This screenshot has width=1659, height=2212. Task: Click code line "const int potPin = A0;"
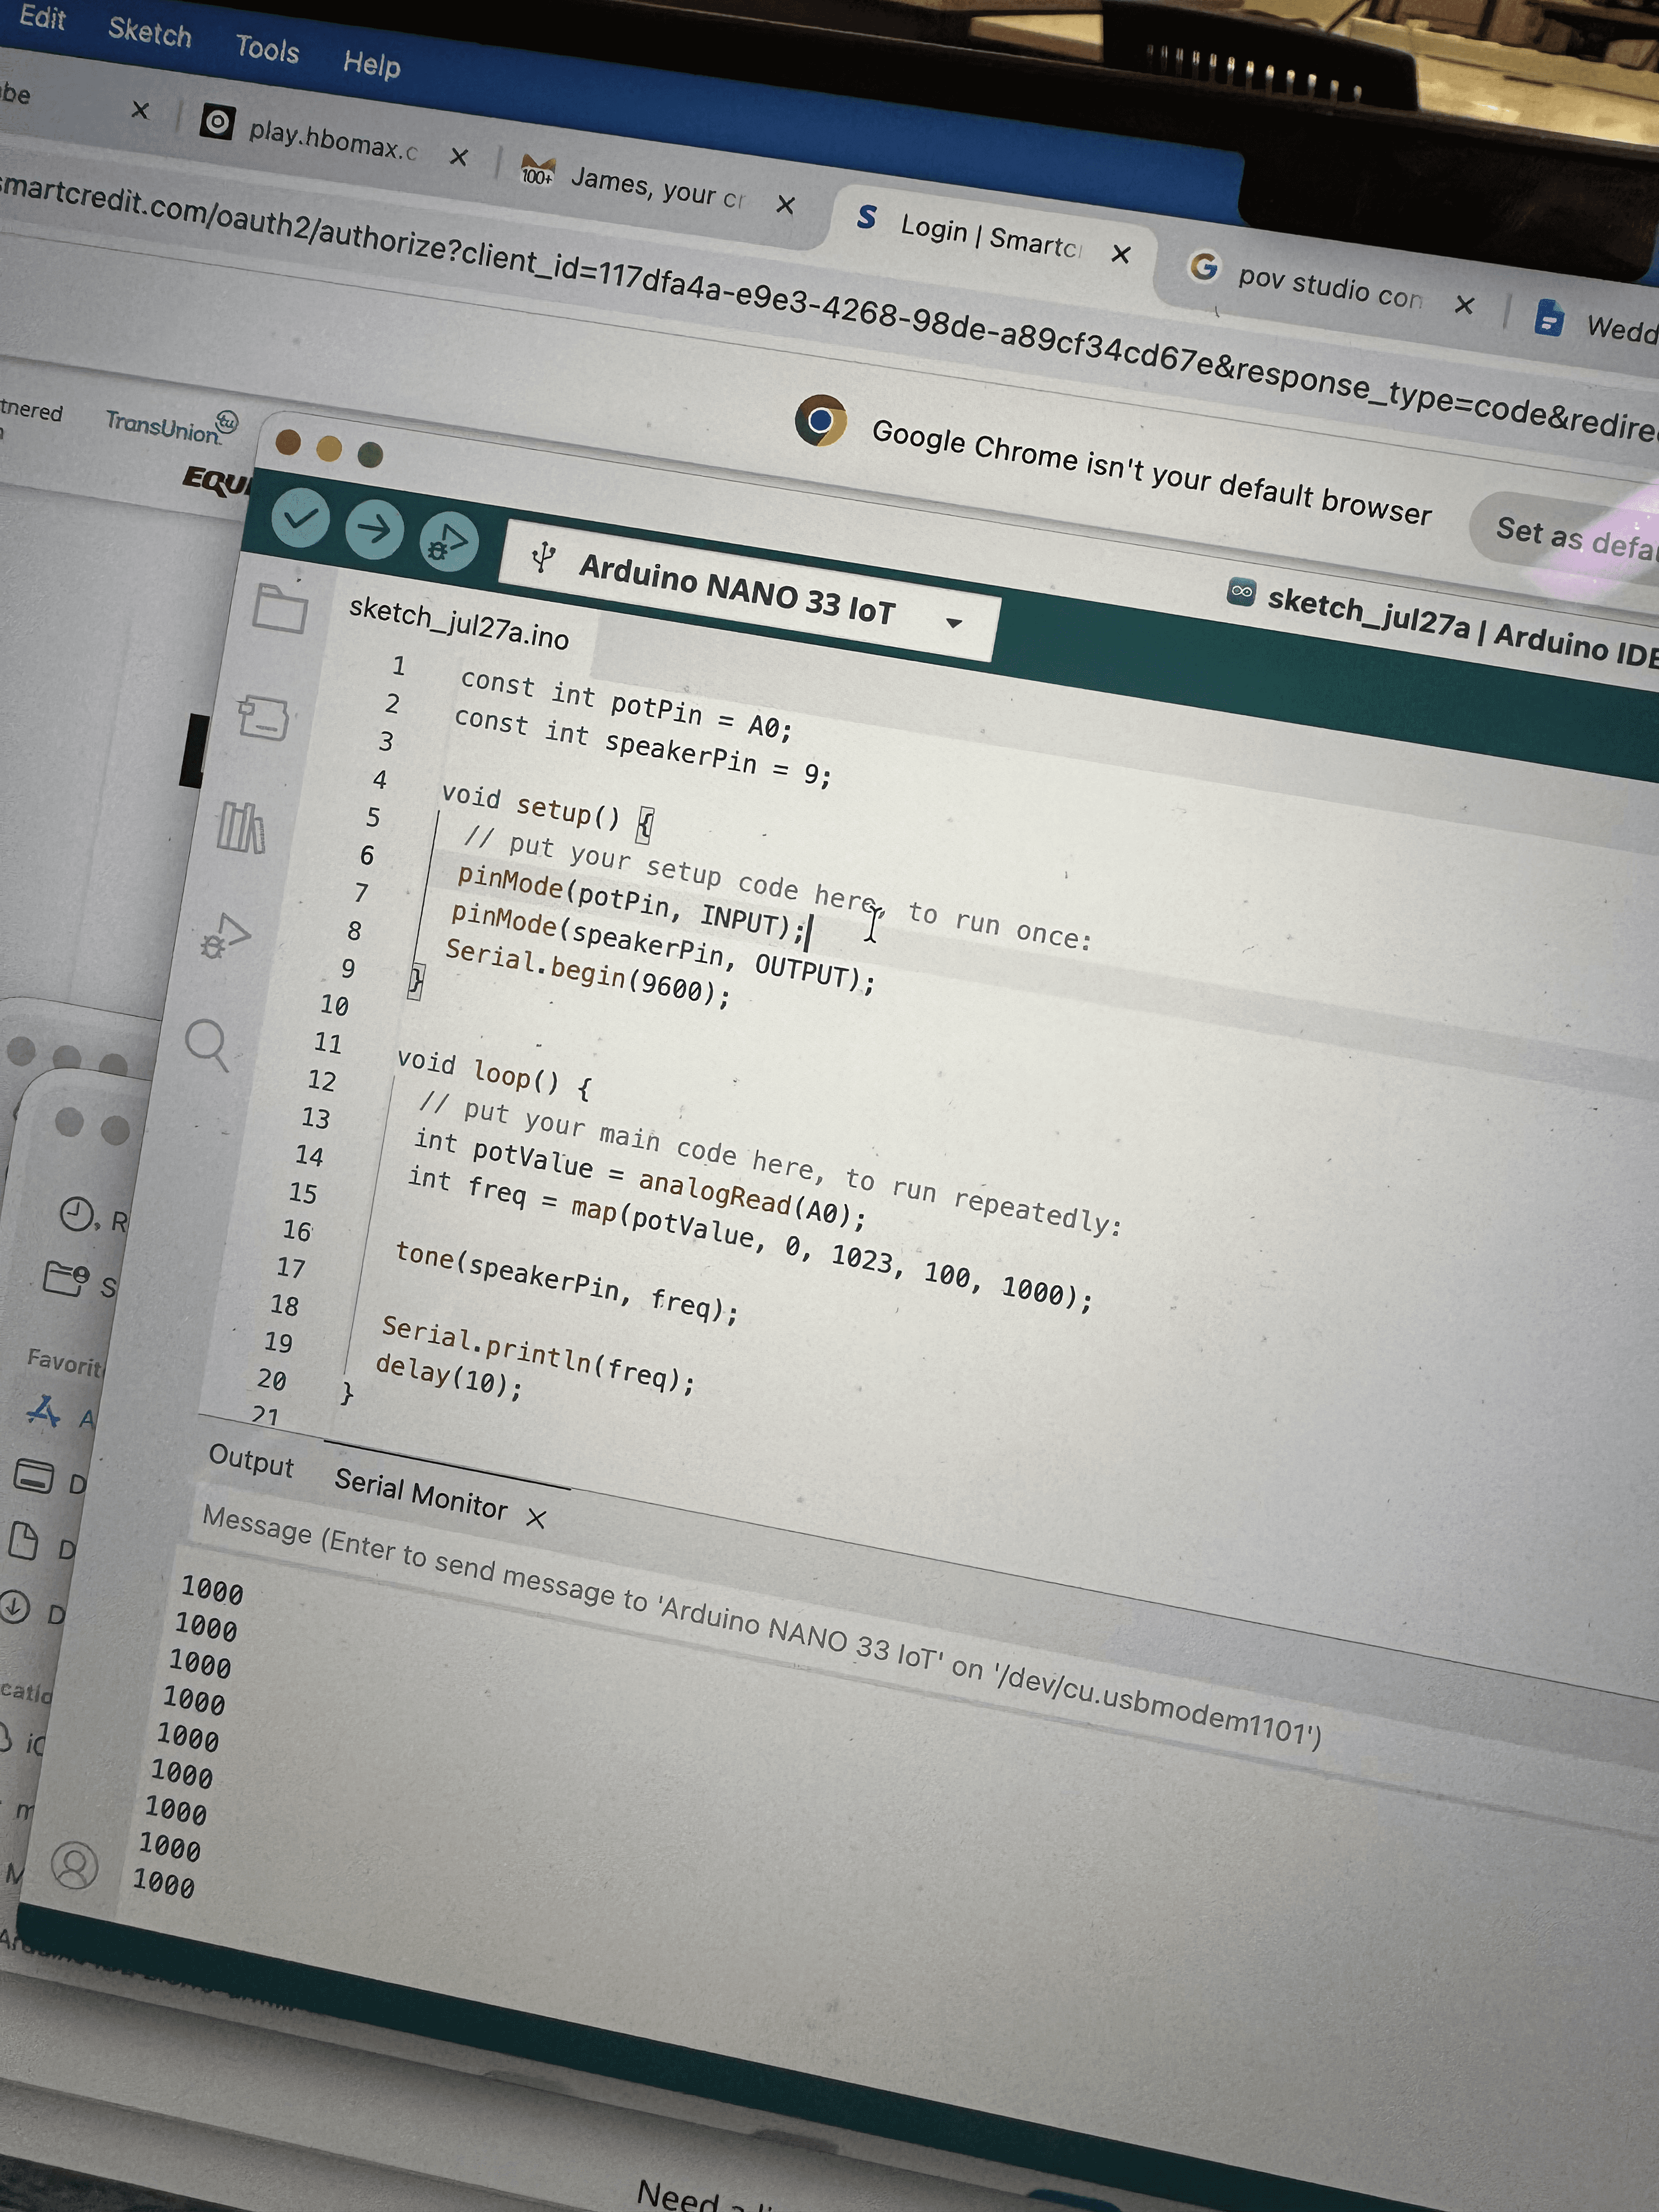(x=626, y=705)
